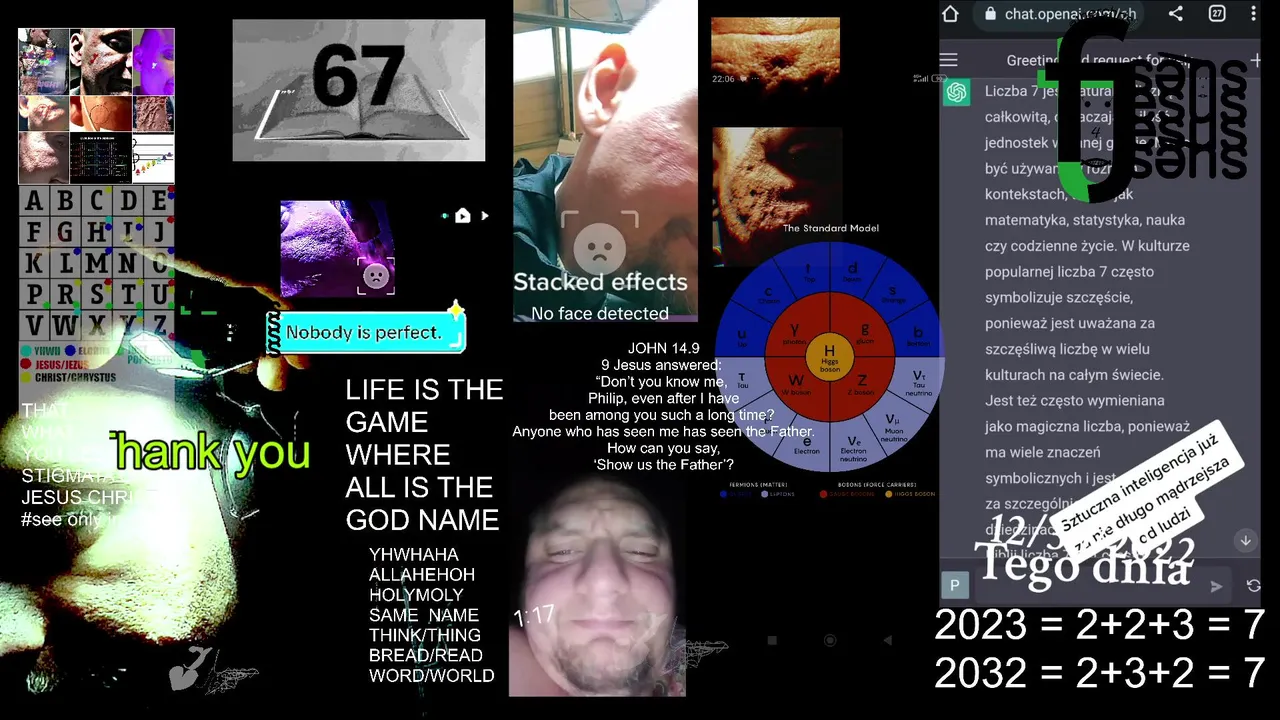Tap the Android back triangle button
This screenshot has width=1280, height=720.
tap(887, 640)
